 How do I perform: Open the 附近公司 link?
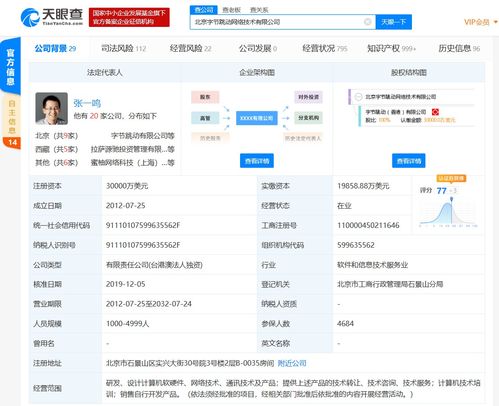pos(292,363)
